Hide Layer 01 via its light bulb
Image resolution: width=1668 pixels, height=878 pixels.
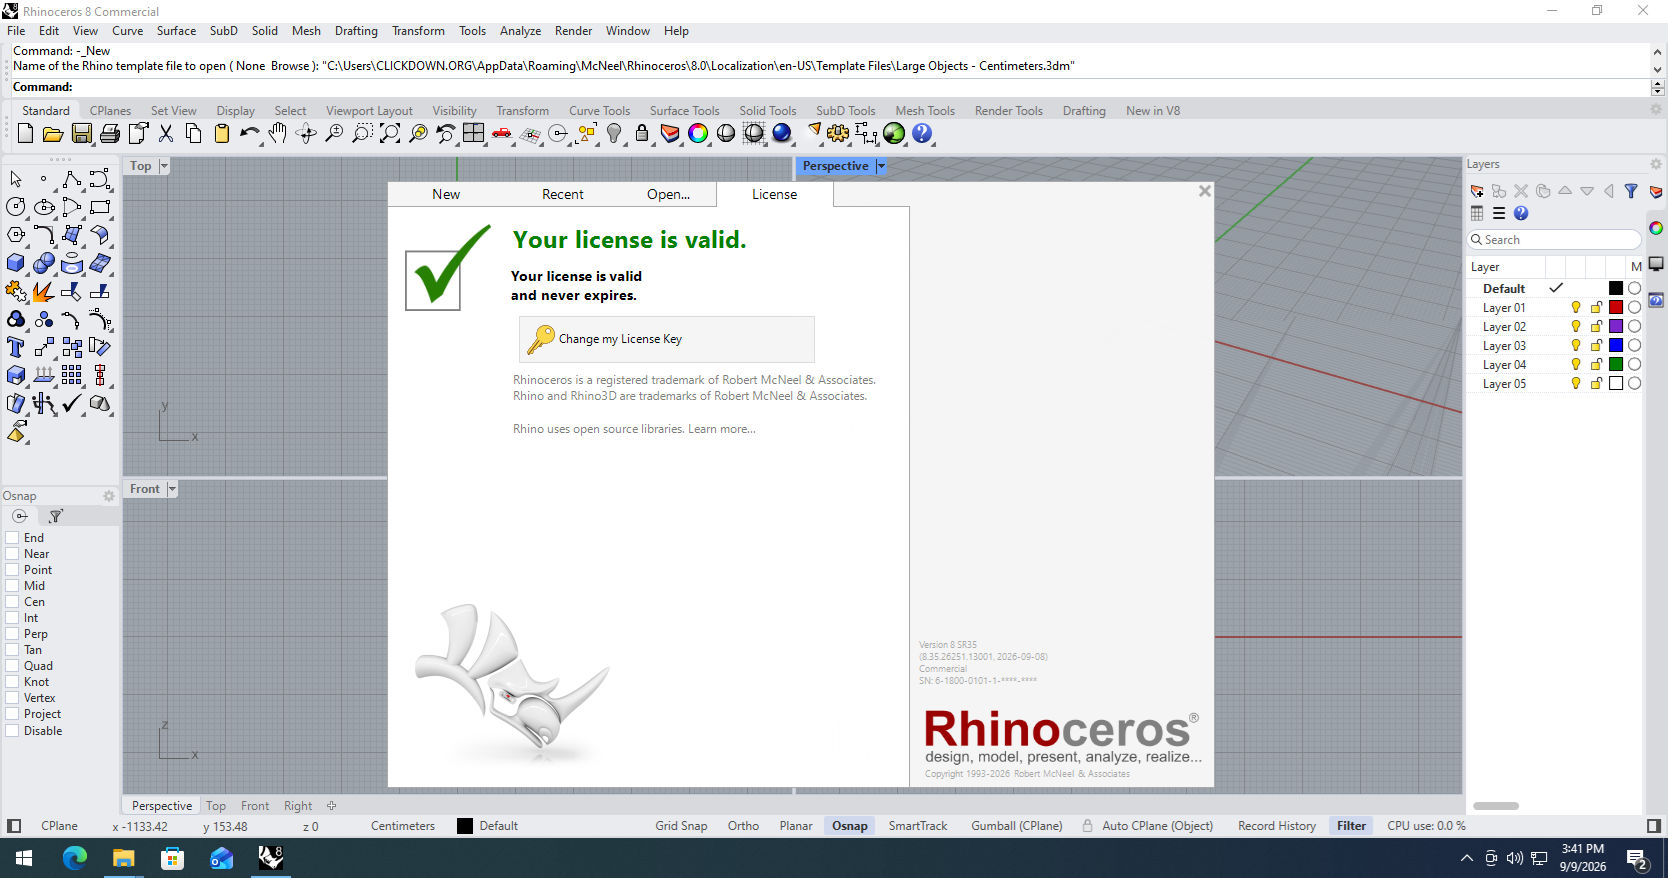click(x=1576, y=308)
